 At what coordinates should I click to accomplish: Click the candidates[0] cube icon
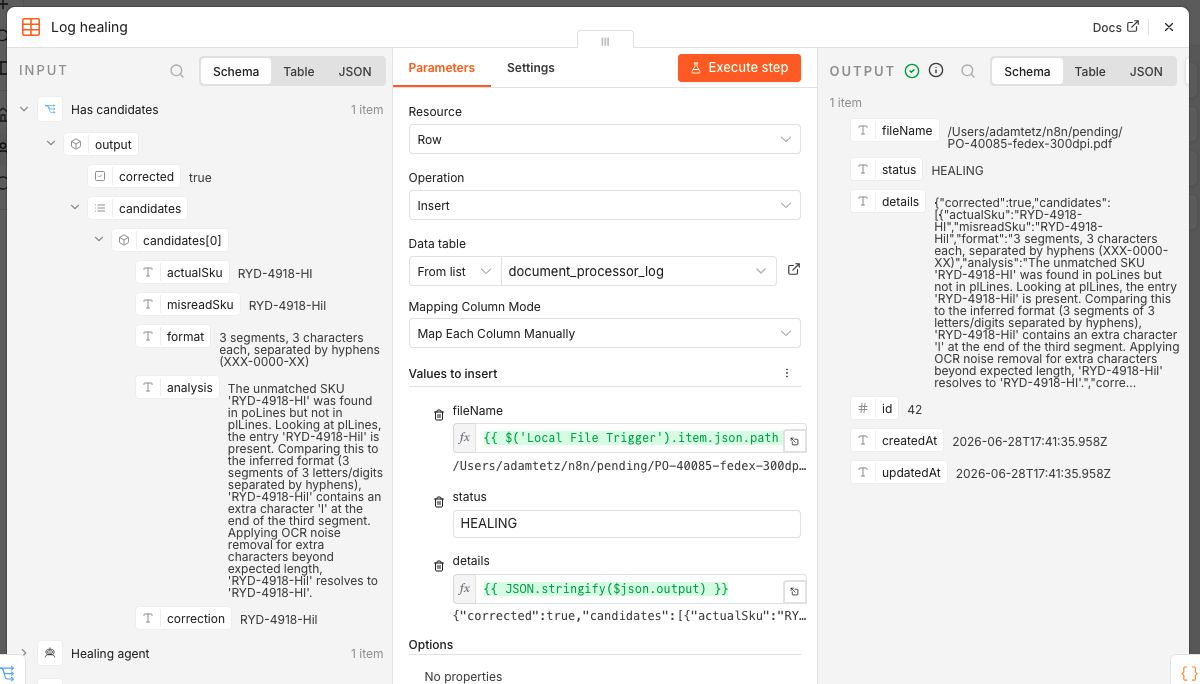click(124, 240)
